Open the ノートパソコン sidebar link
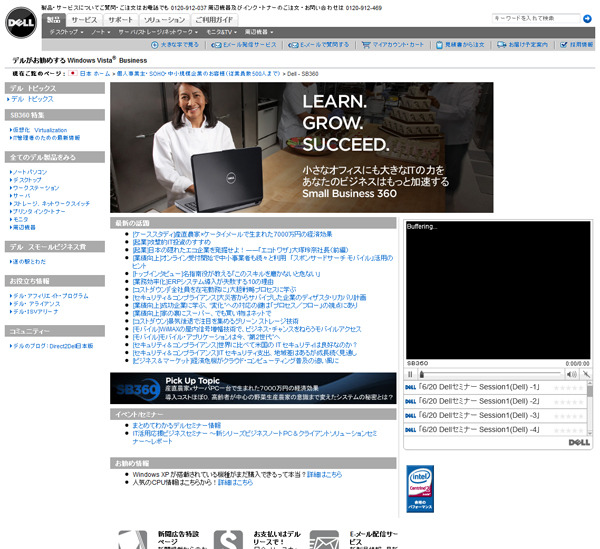The width and height of the screenshot is (600, 549). tap(30, 172)
